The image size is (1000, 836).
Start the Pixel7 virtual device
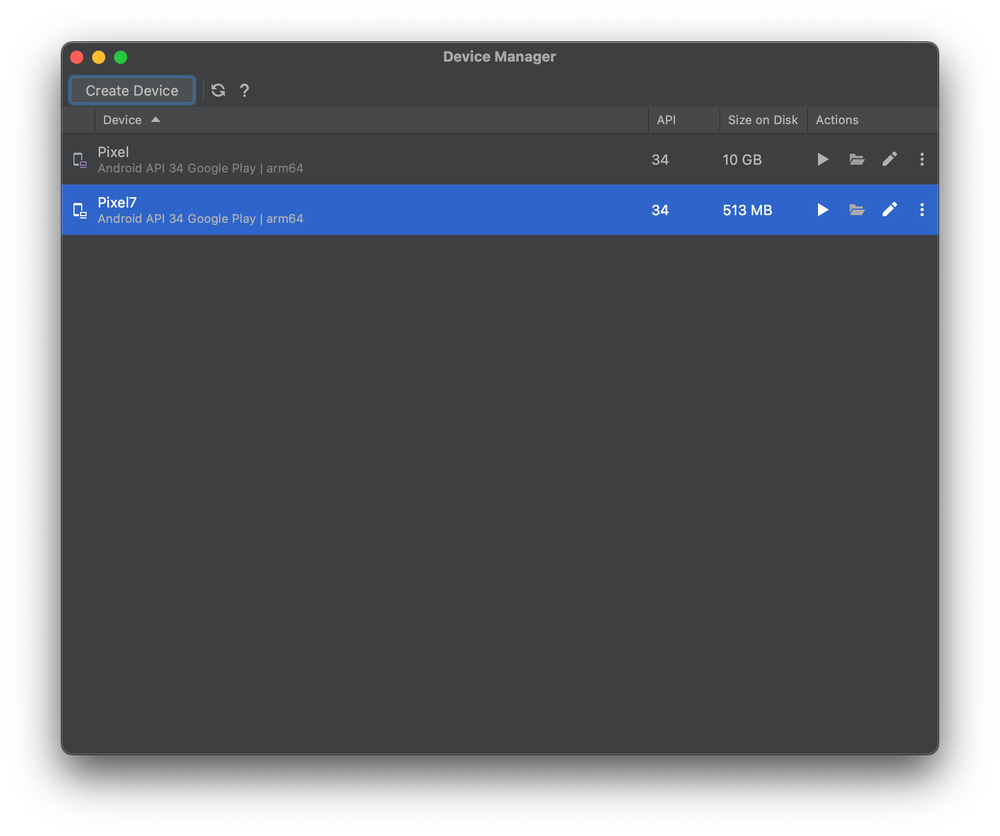822,210
